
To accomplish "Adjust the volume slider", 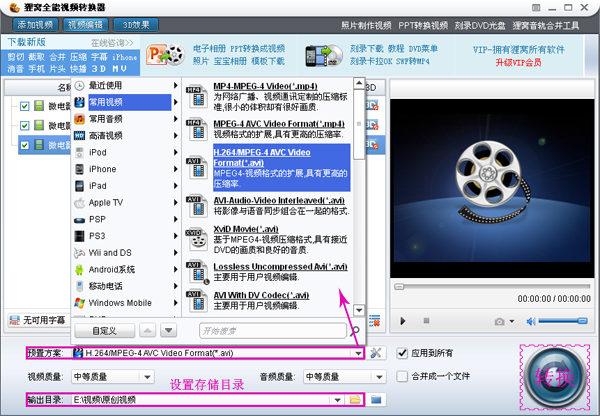I will (563, 321).
